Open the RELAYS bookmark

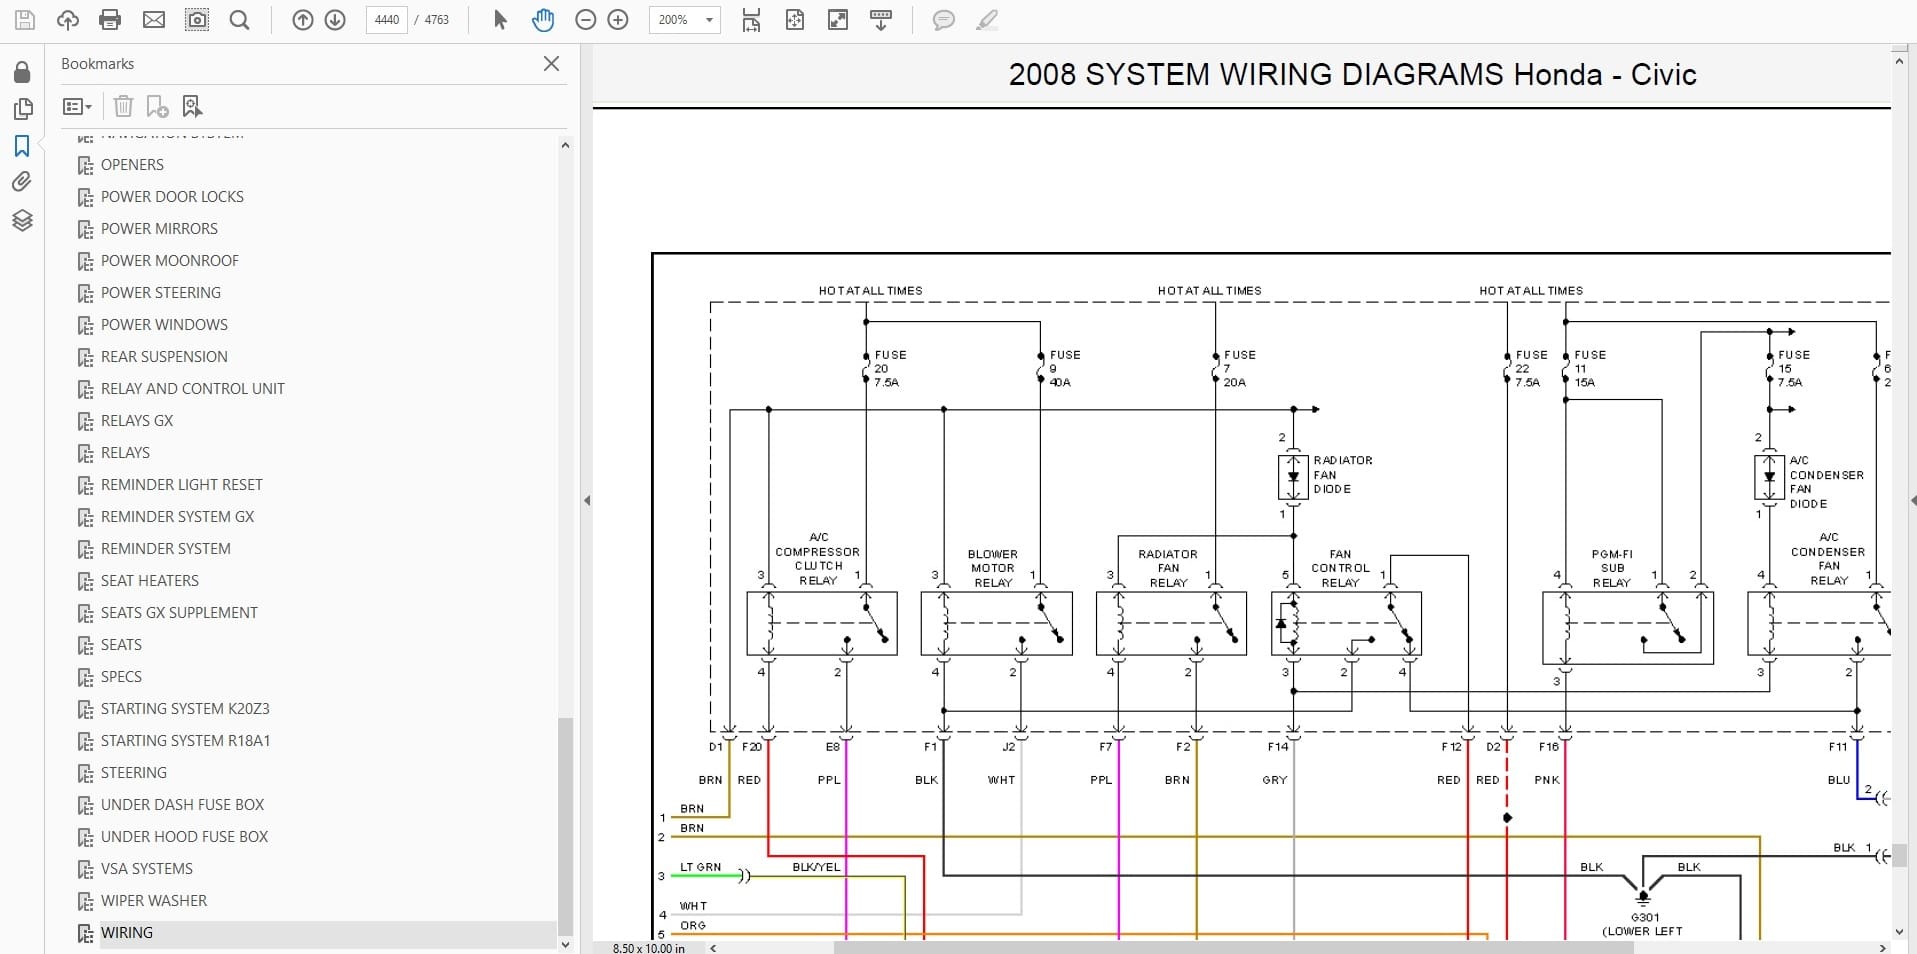pyautogui.click(x=125, y=452)
